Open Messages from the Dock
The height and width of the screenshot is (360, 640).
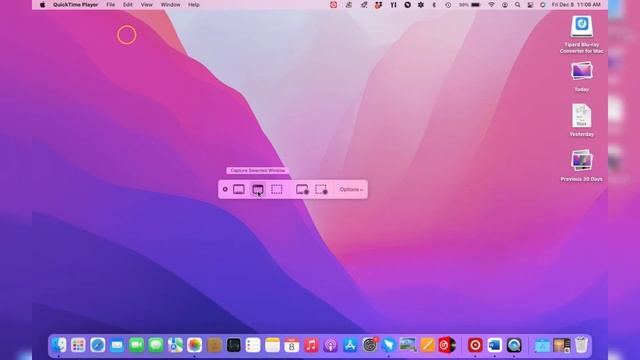pyautogui.click(x=156, y=345)
